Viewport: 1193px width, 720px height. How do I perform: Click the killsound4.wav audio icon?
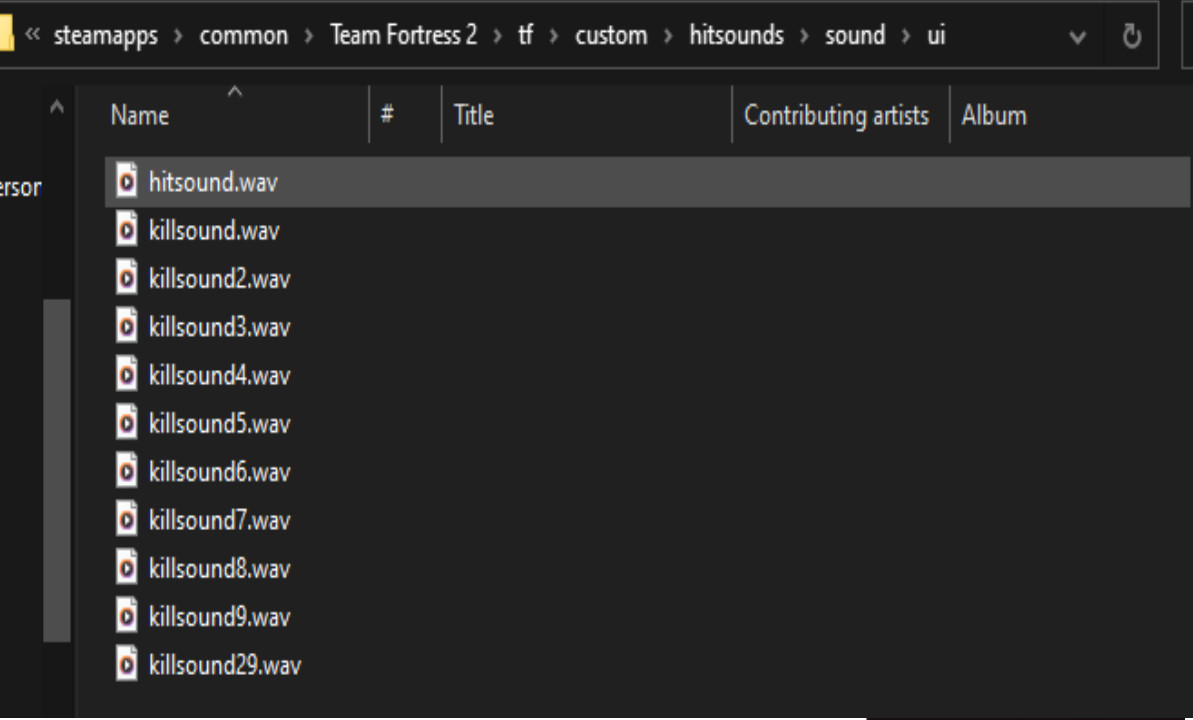124,375
